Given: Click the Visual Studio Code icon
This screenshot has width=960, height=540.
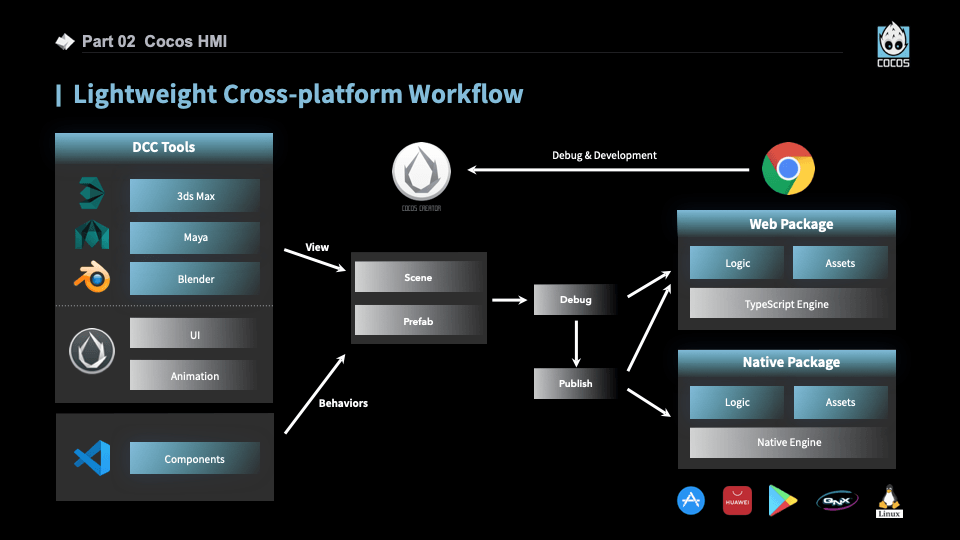Looking at the screenshot, I should pos(92,457).
